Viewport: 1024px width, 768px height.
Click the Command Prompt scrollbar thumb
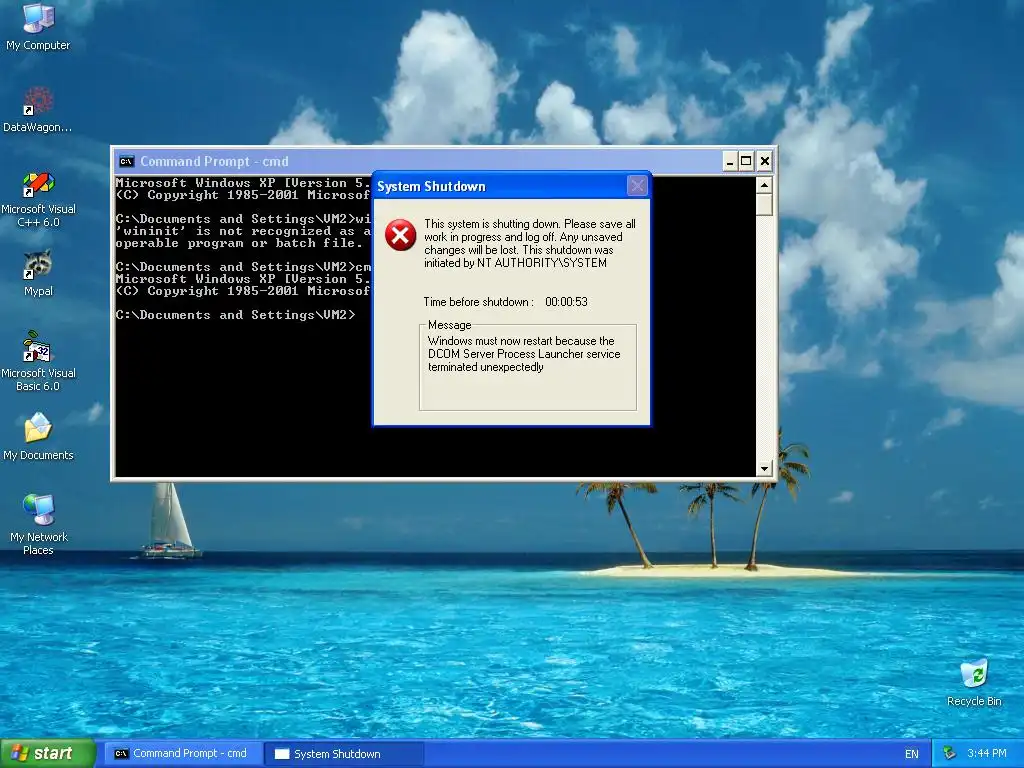(x=764, y=204)
